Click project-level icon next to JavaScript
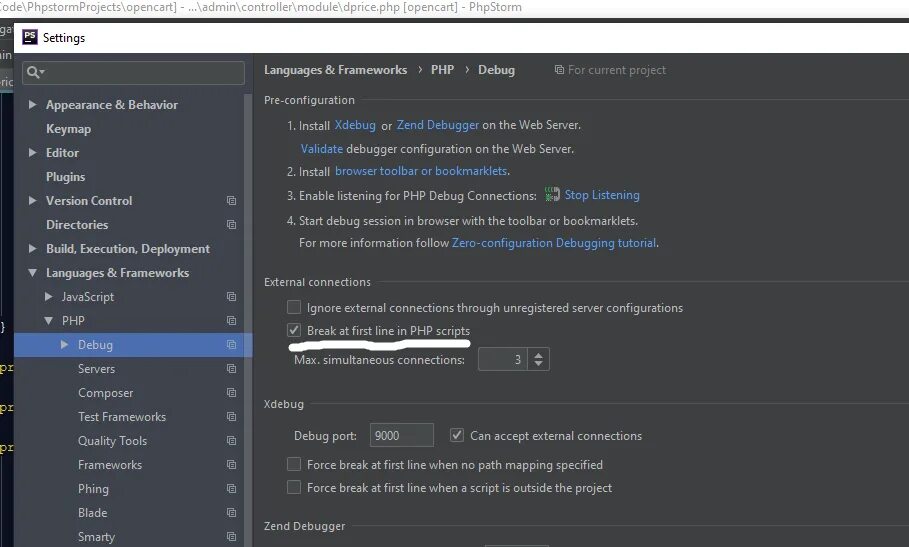The image size is (909, 547). point(231,297)
